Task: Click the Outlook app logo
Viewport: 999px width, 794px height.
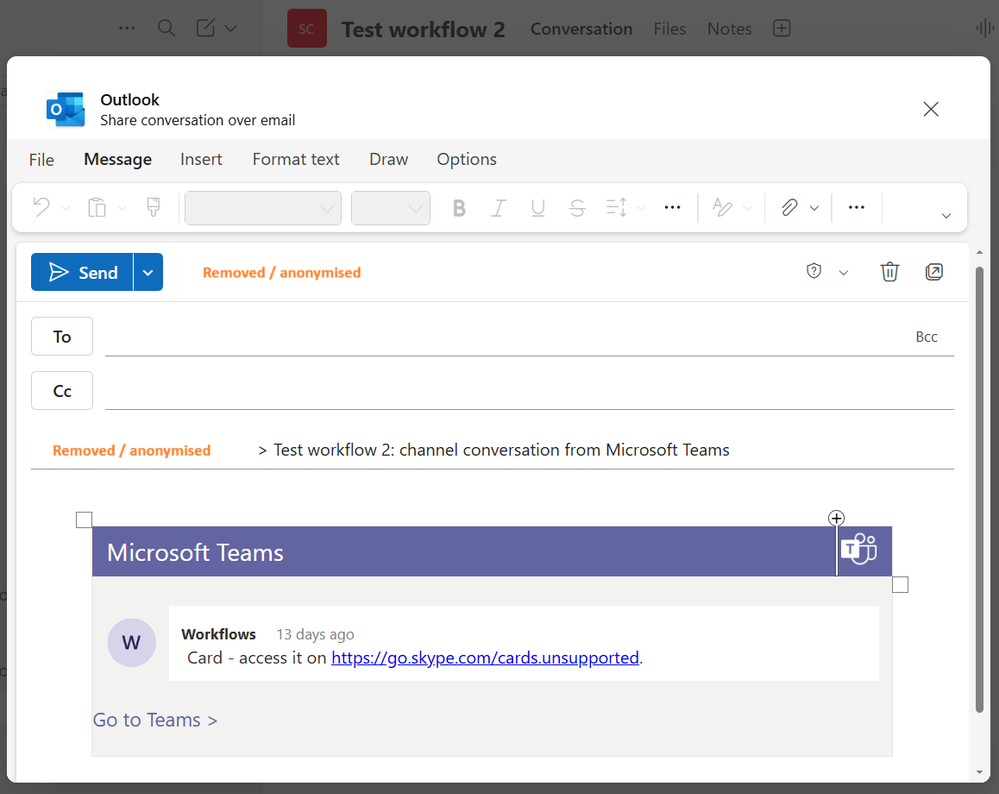Action: pyautogui.click(x=66, y=109)
